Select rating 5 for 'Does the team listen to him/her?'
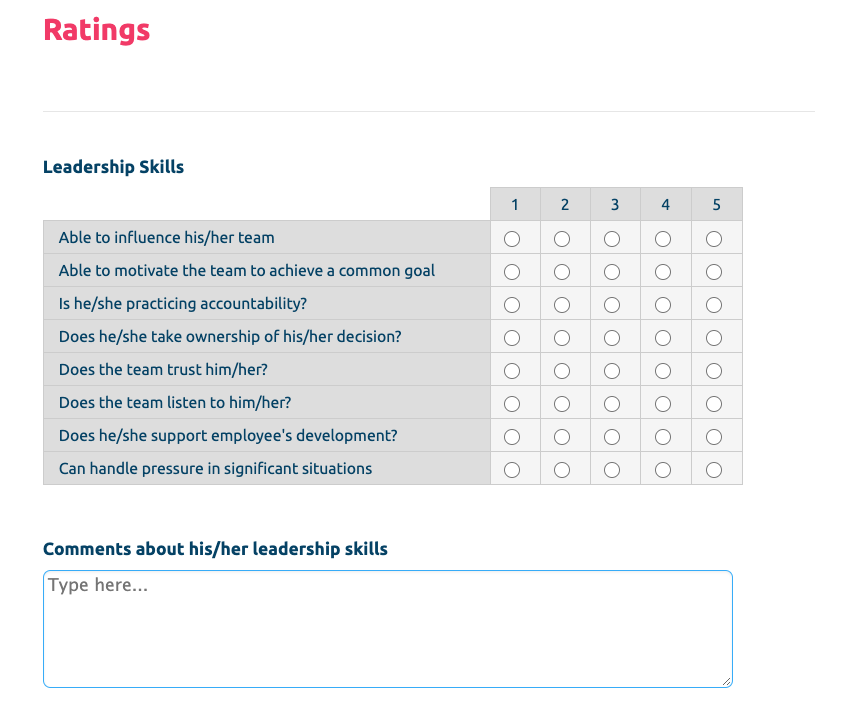Viewport: 856px width, 716px height. click(x=715, y=403)
